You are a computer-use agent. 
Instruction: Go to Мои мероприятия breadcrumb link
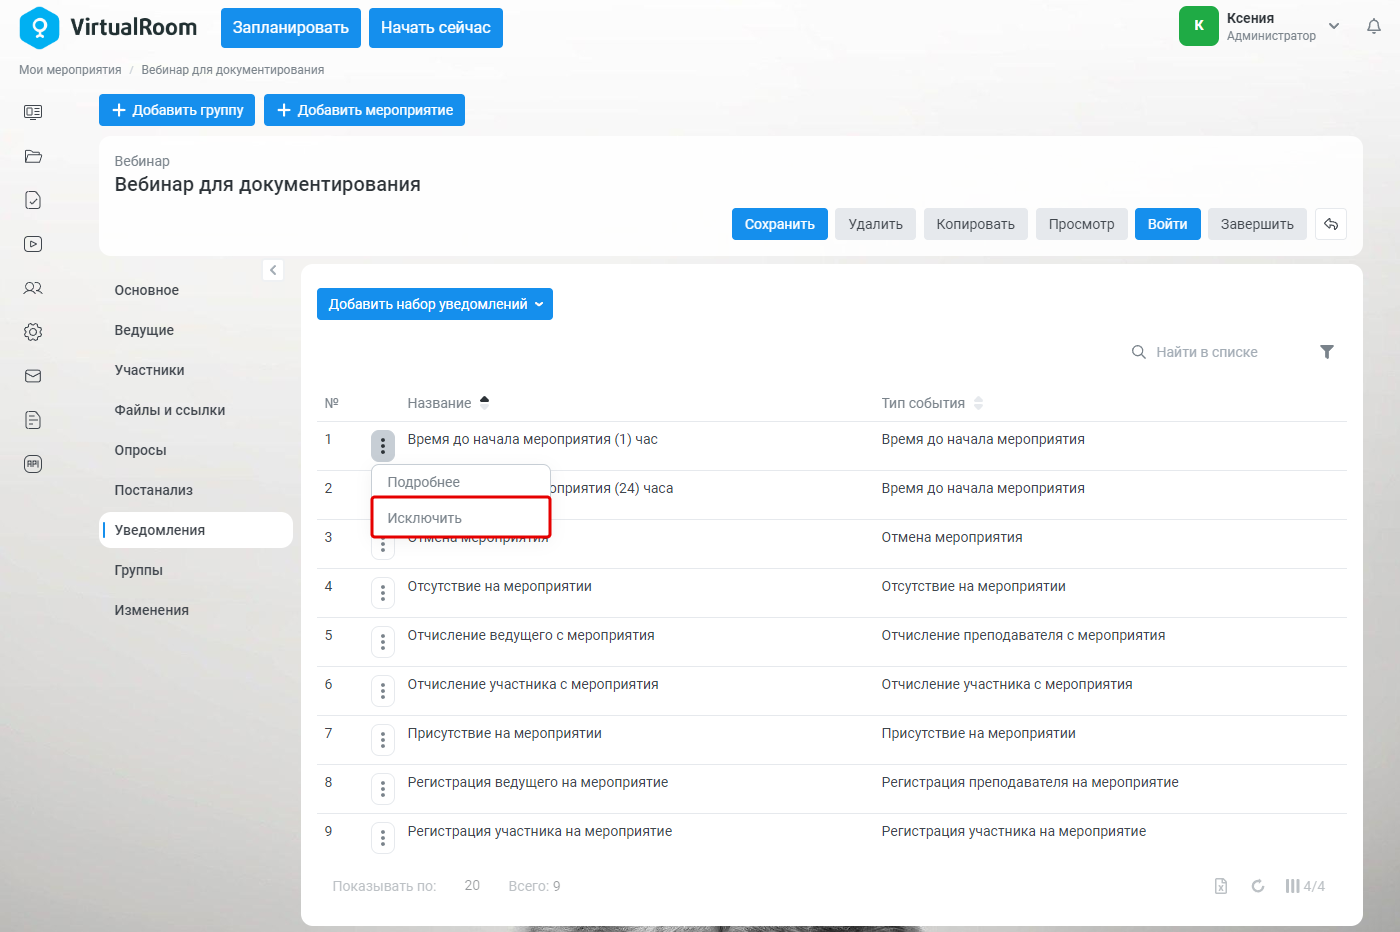(x=70, y=70)
